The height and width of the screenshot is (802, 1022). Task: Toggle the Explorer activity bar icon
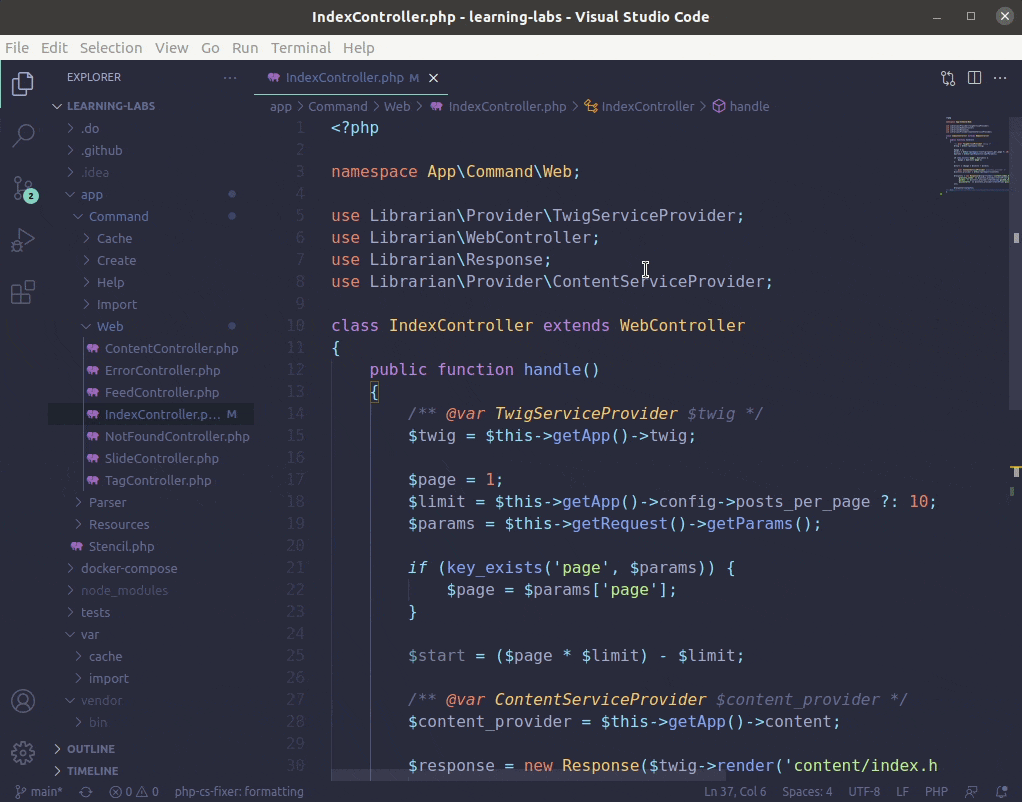(x=22, y=84)
